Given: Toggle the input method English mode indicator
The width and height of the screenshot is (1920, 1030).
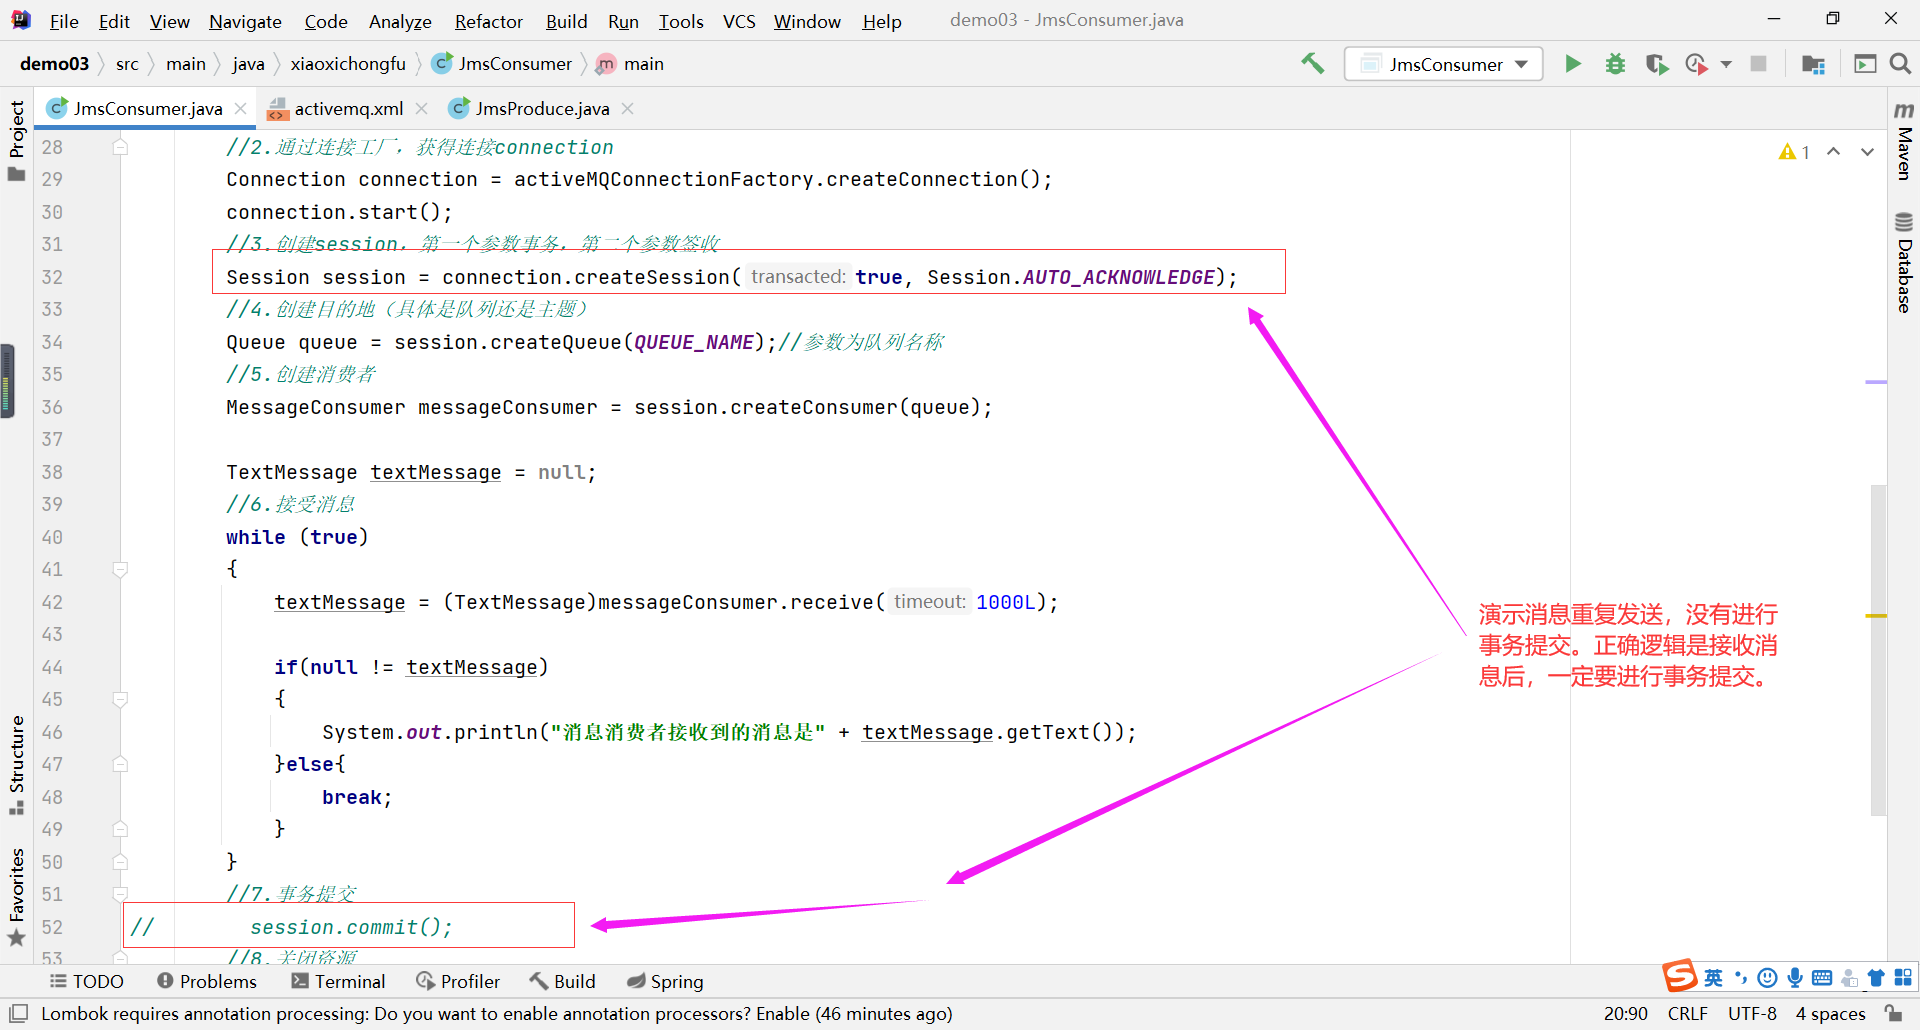Looking at the screenshot, I should pyautogui.click(x=1714, y=978).
